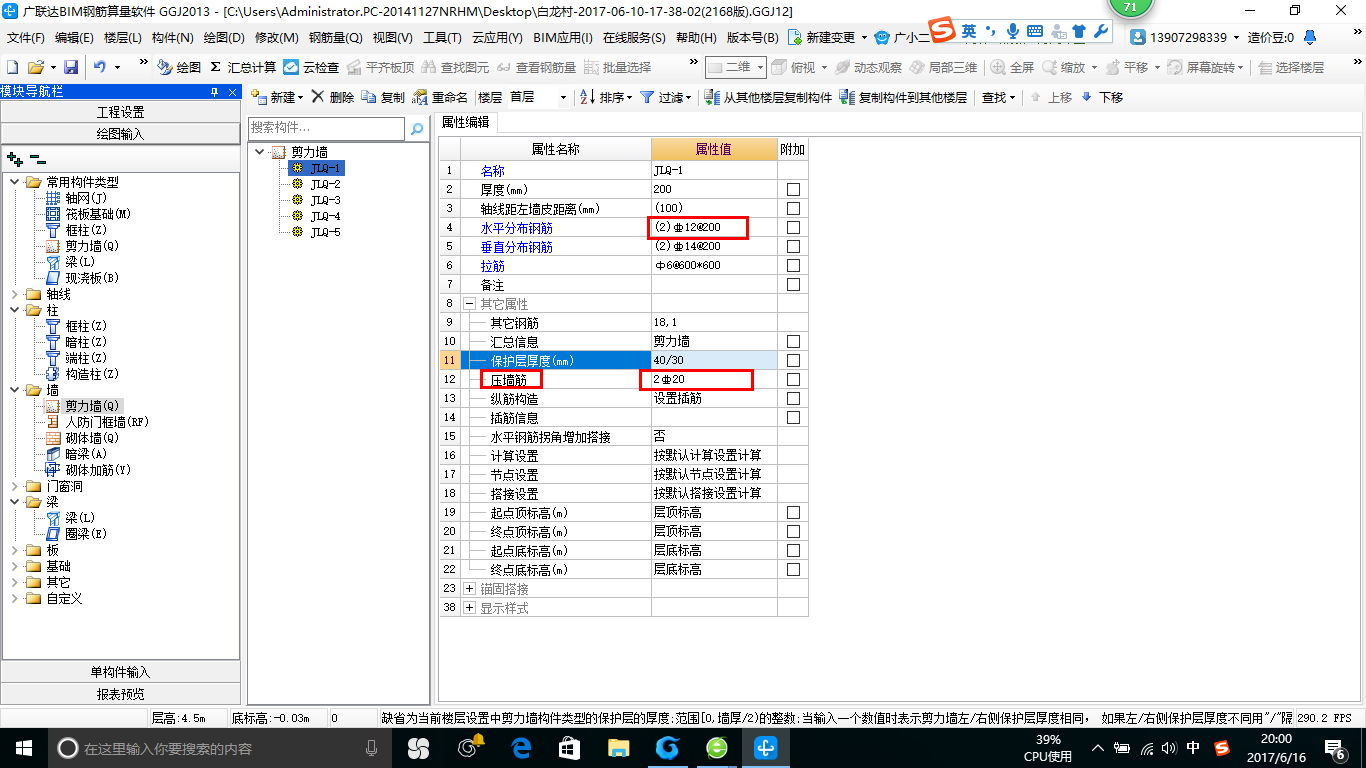
Task: Click 排序 sort button
Action: (x=606, y=97)
